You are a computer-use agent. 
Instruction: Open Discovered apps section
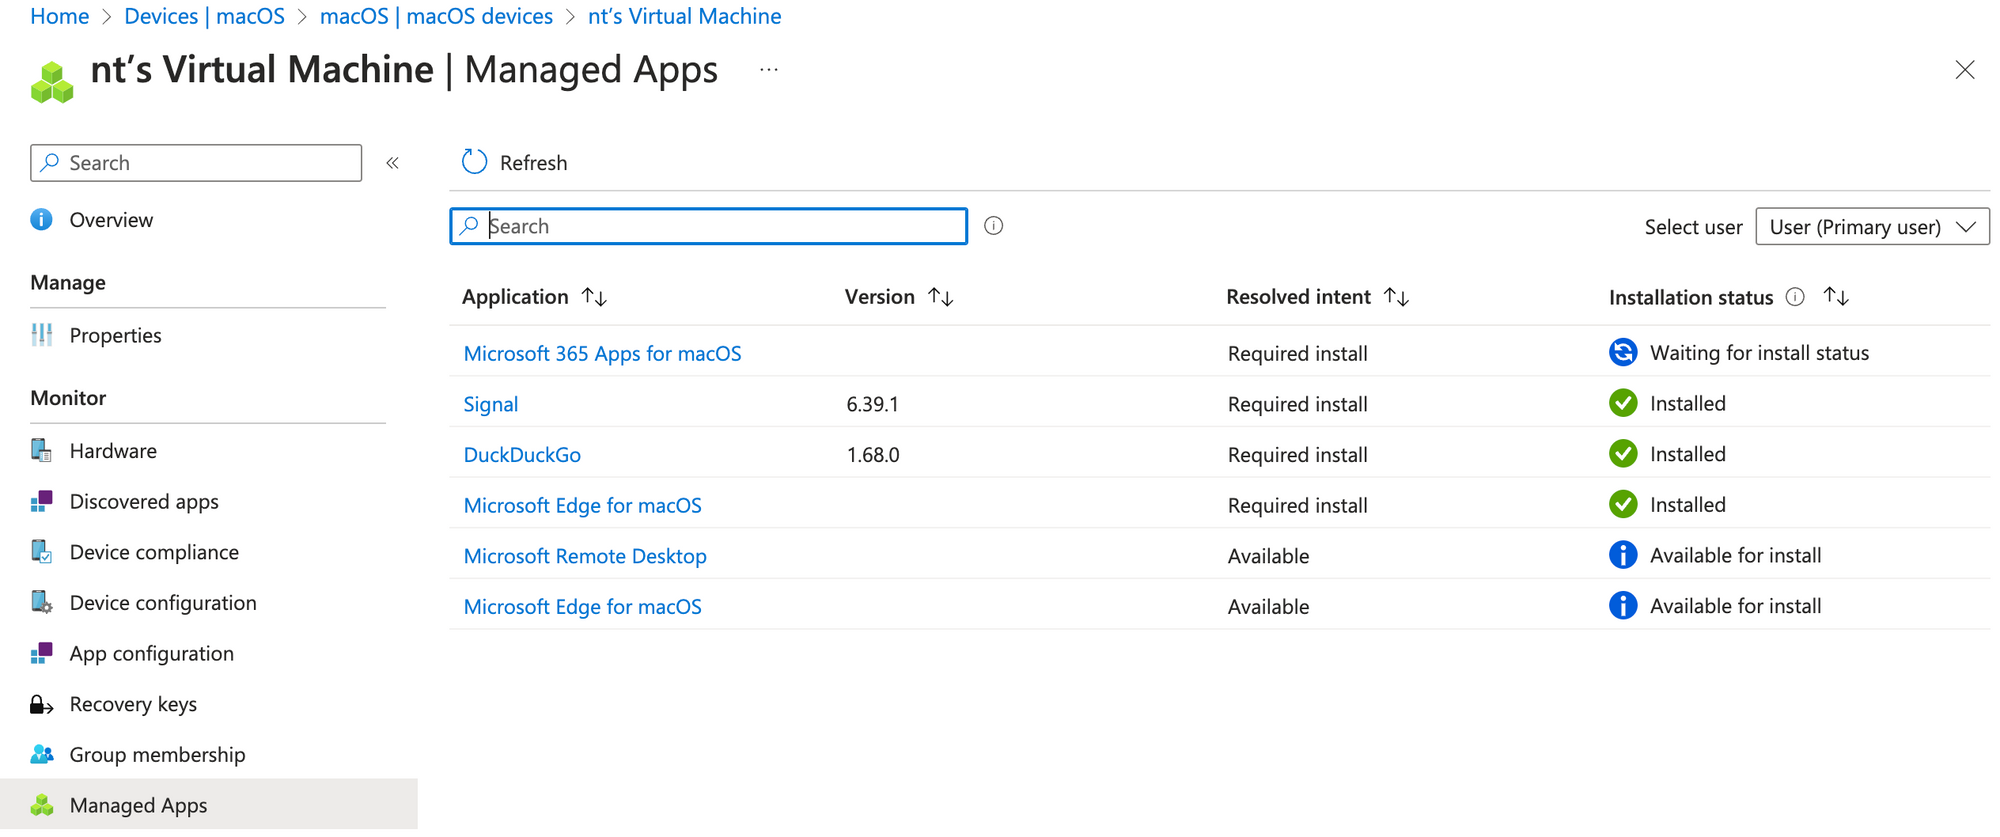pos(144,502)
